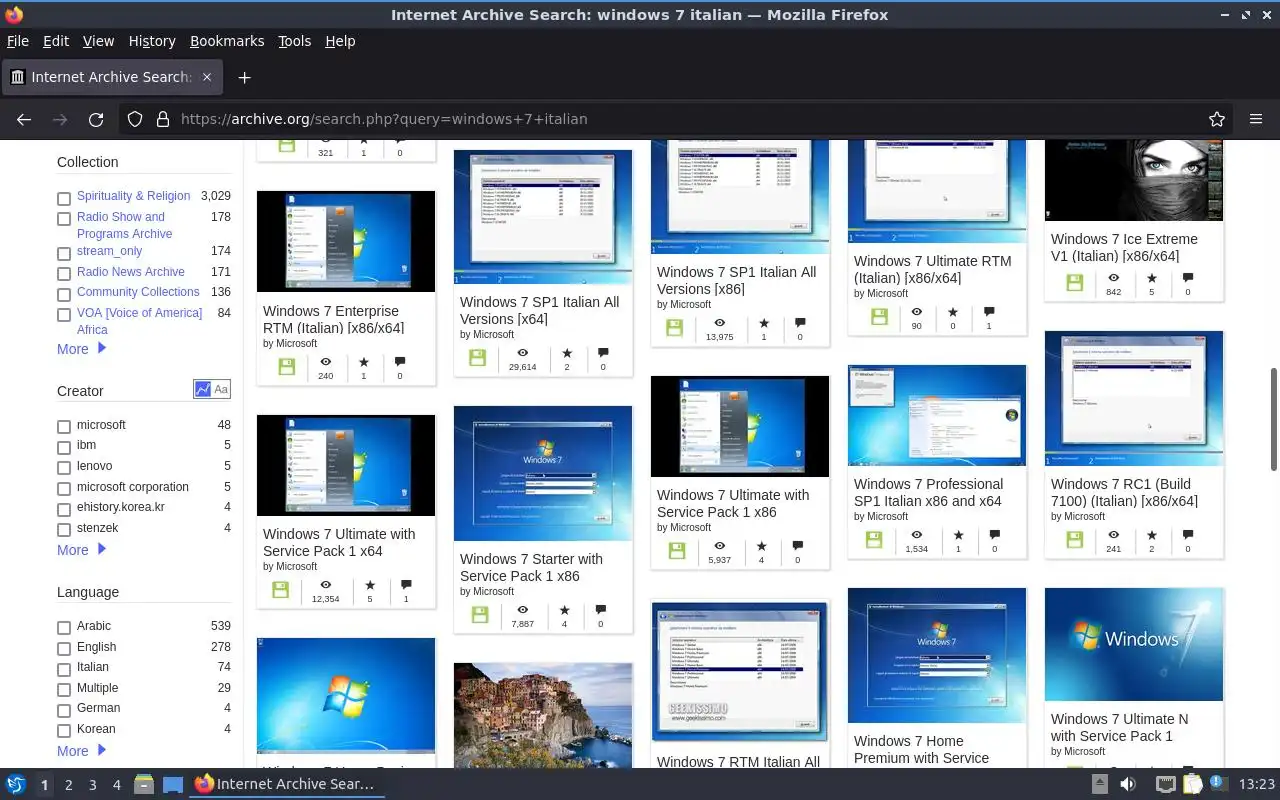The height and width of the screenshot is (800, 1280).
Task: Open the Help menu
Action: [340, 41]
